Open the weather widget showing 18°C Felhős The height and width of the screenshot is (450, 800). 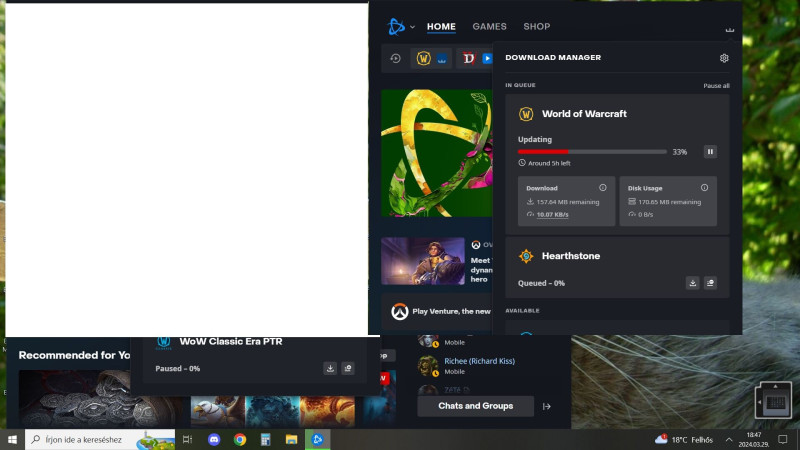pos(684,439)
